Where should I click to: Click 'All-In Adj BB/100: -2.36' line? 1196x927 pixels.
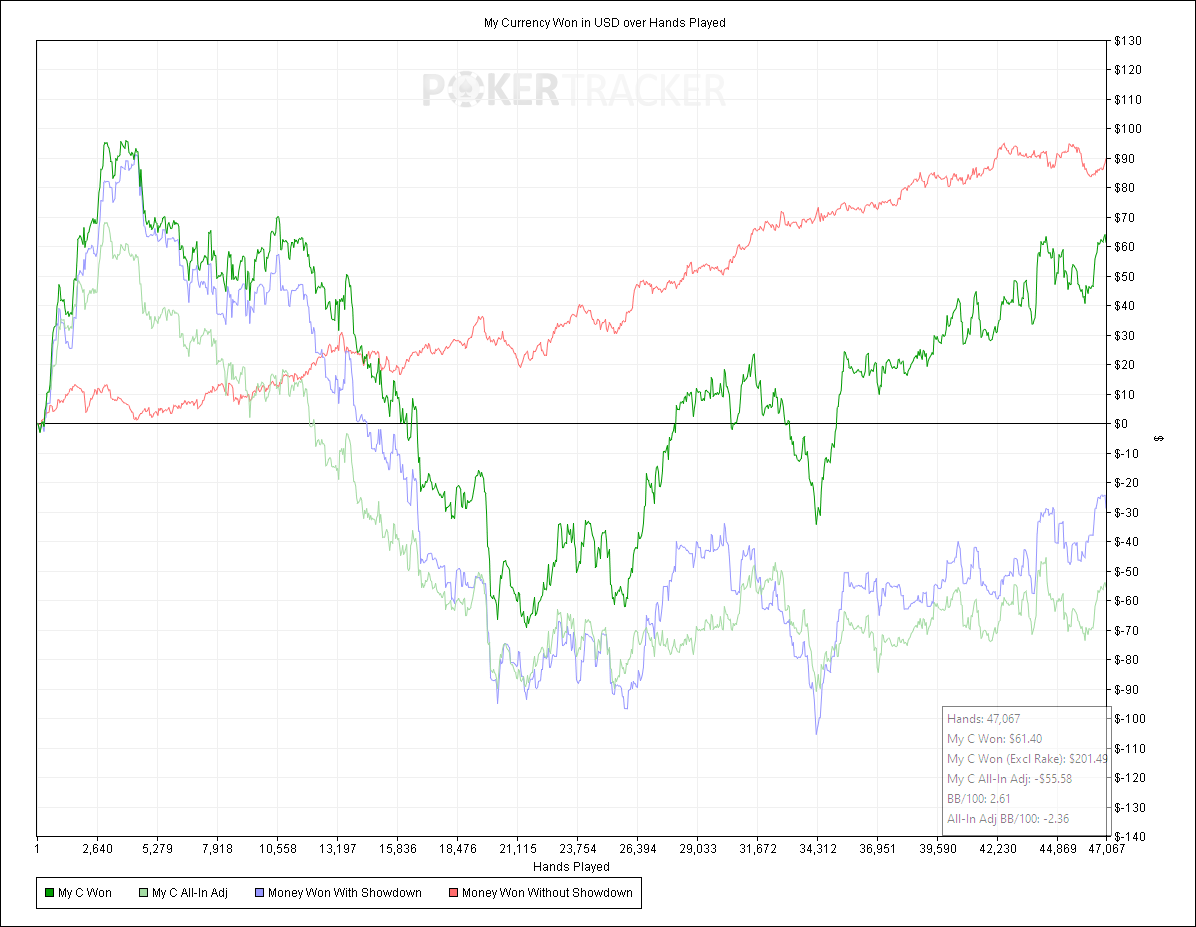[x=1008, y=819]
